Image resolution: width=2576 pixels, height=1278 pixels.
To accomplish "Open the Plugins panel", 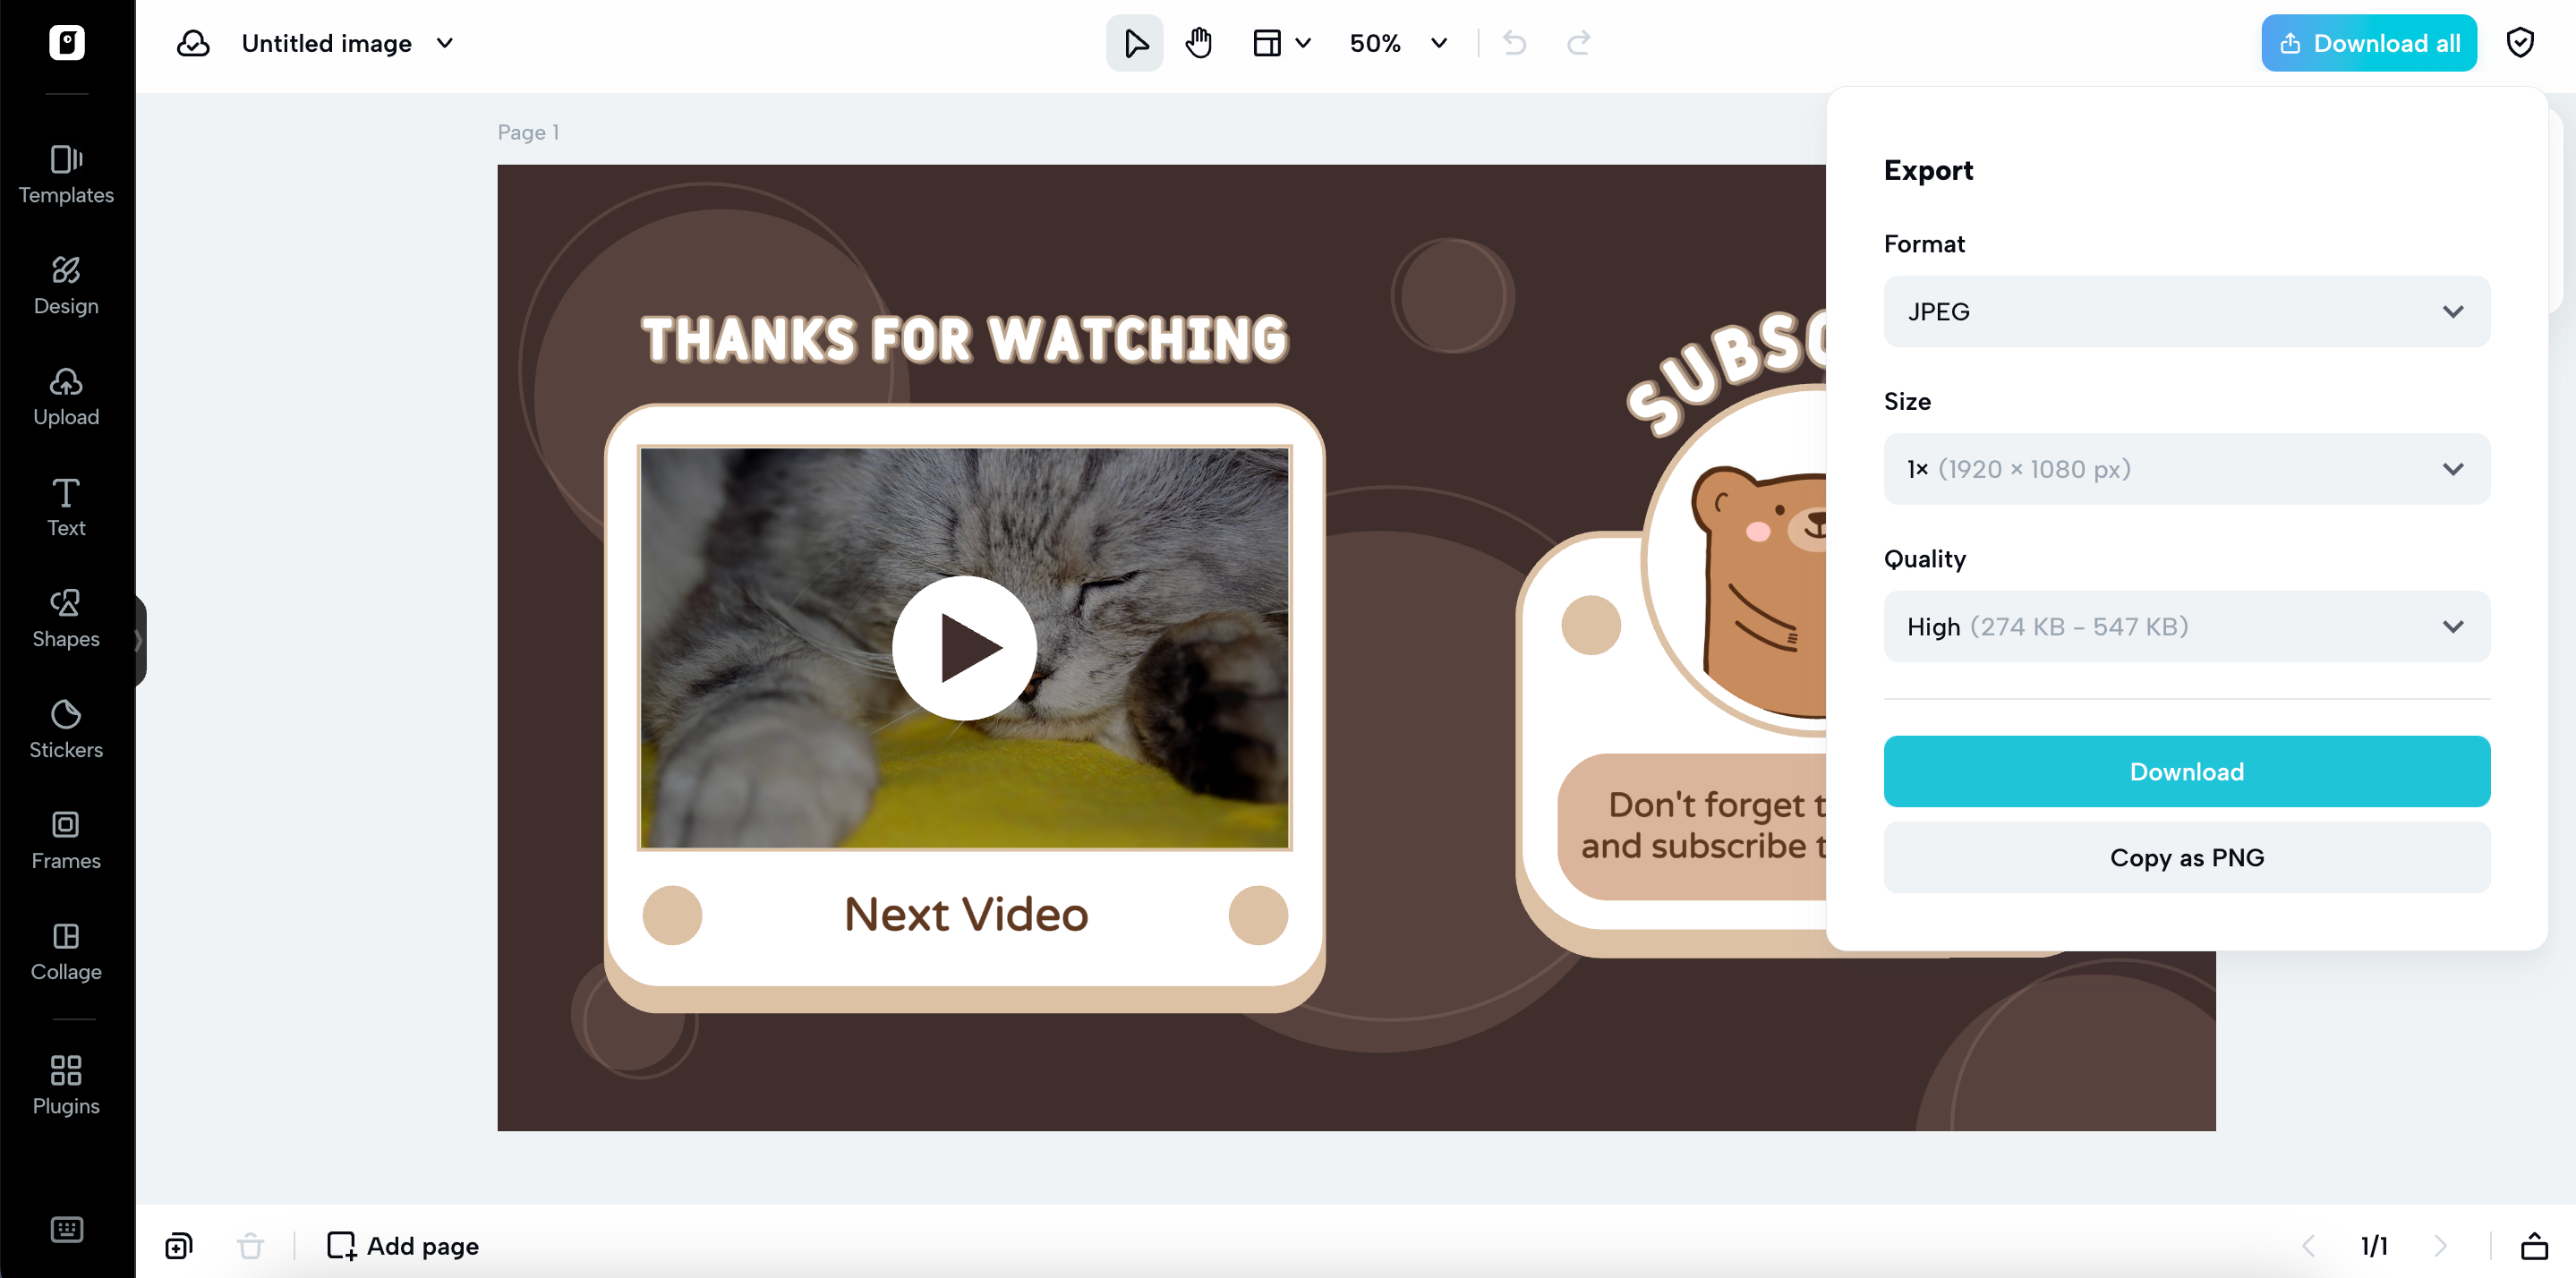I will pos(66,1084).
